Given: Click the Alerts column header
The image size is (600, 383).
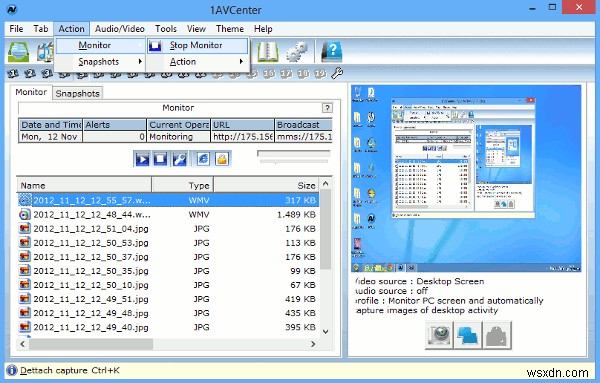Looking at the screenshot, I should click(x=114, y=125).
